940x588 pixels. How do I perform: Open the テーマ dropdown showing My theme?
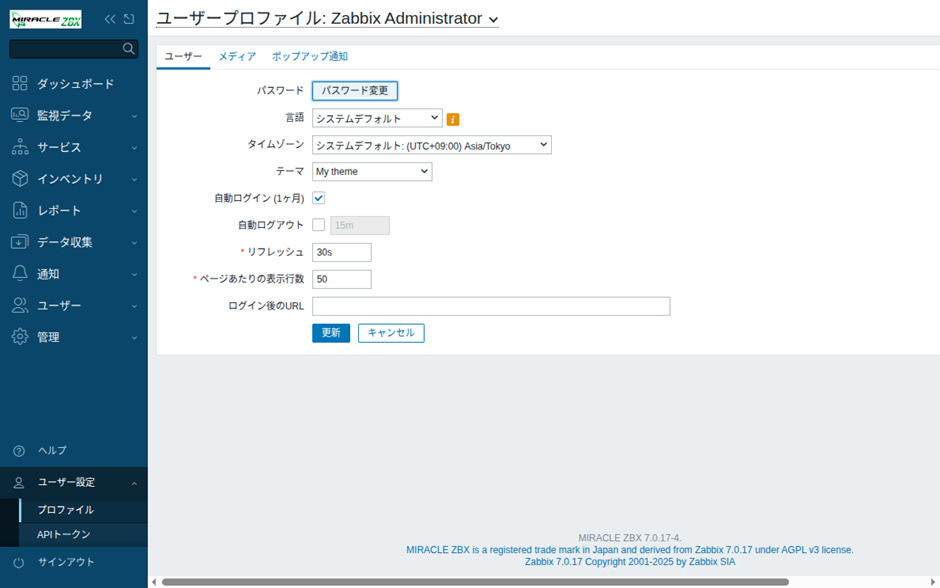tap(372, 172)
